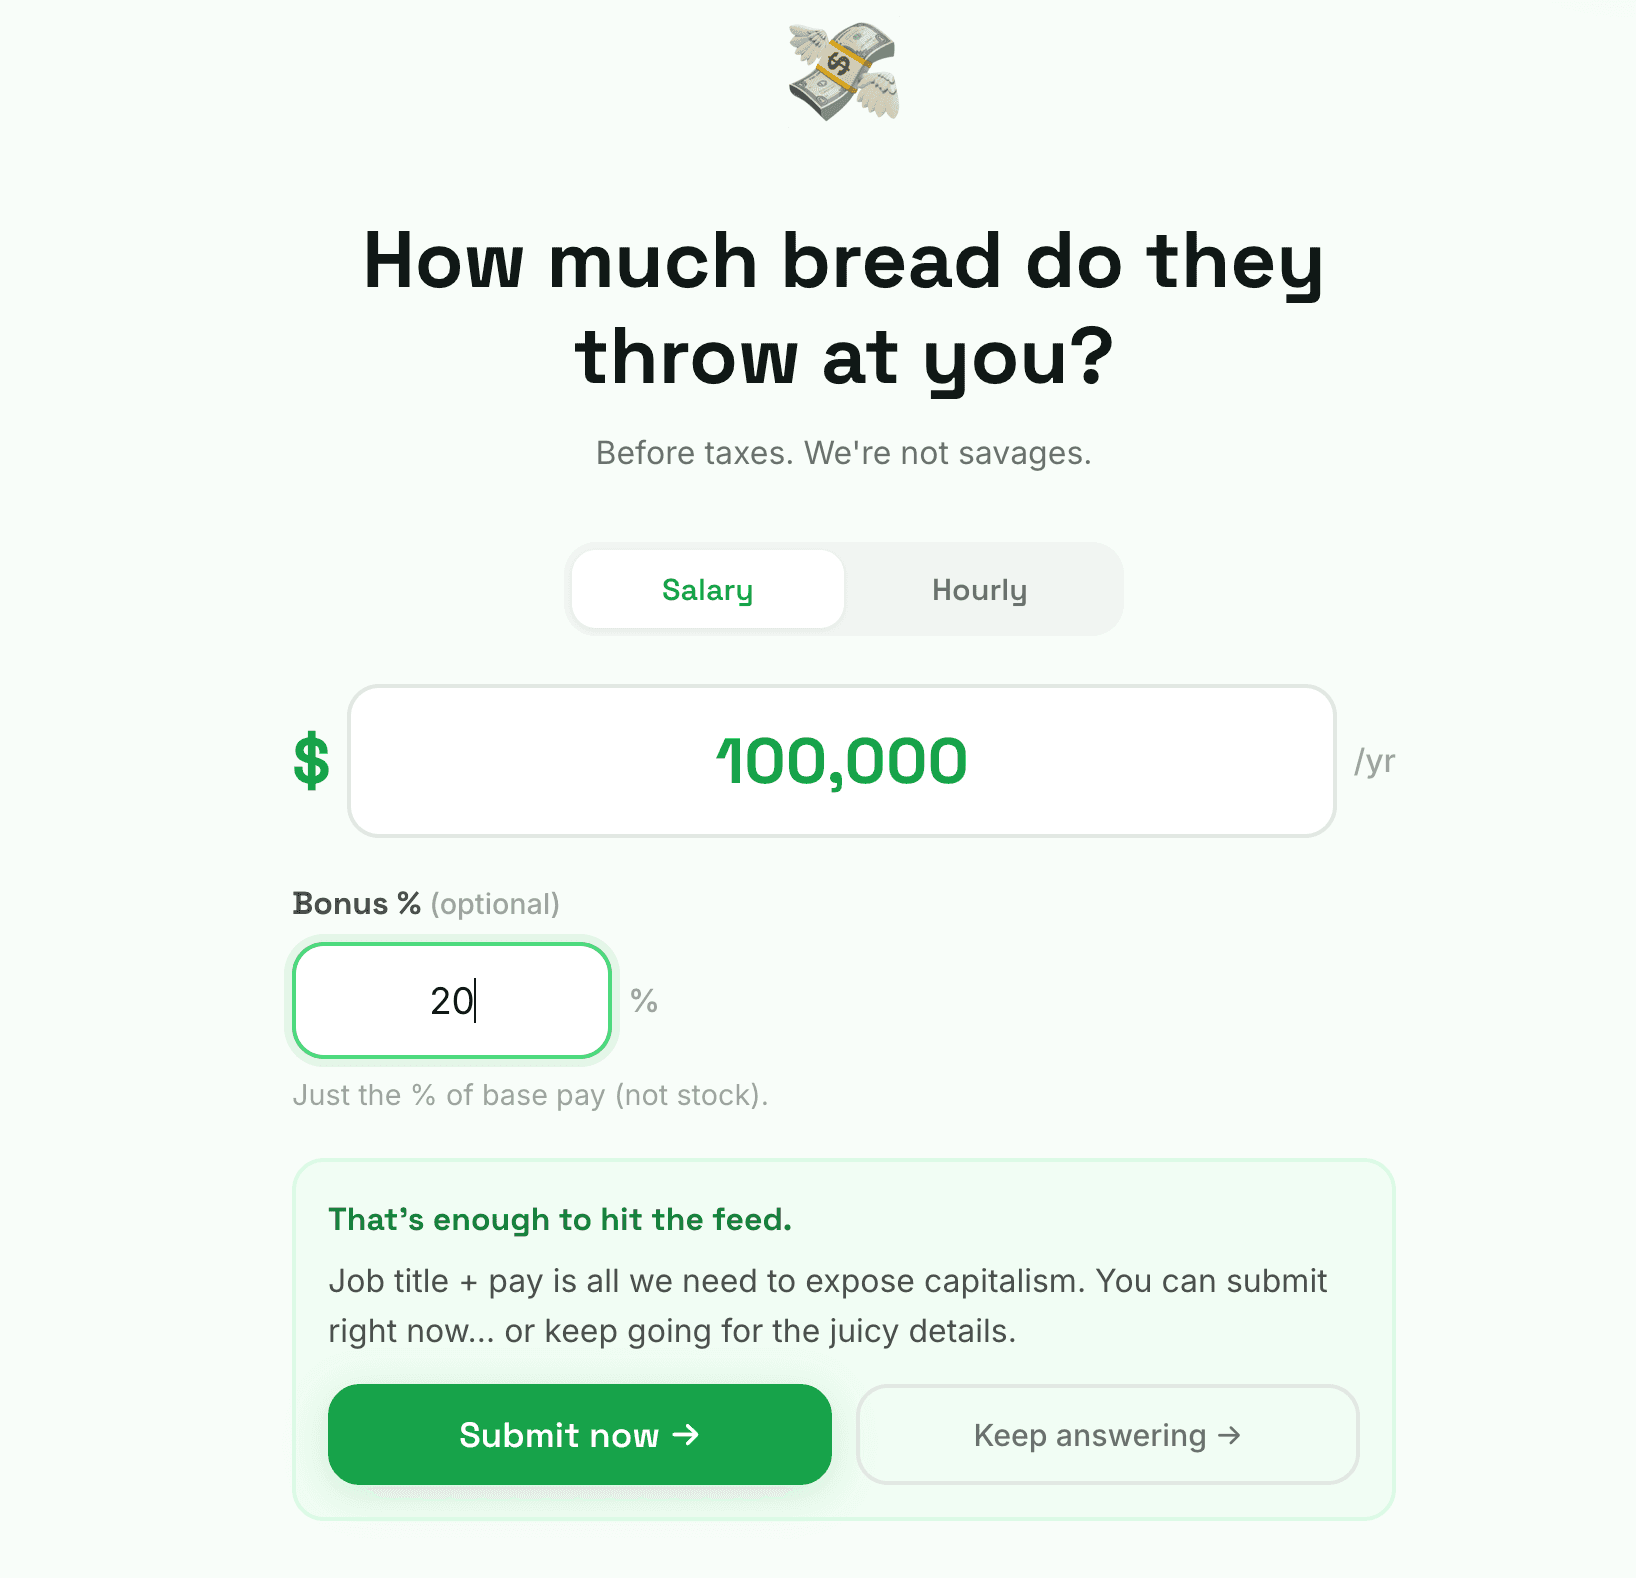This screenshot has height=1578, width=1636.
Task: Click the green dollar sign symbol
Action: 311,761
